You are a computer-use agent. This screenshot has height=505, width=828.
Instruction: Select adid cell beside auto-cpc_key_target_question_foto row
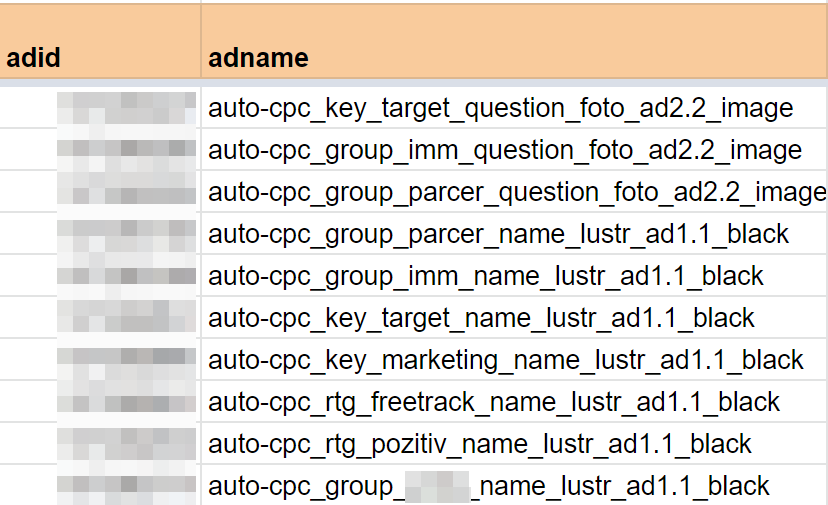tap(100, 108)
